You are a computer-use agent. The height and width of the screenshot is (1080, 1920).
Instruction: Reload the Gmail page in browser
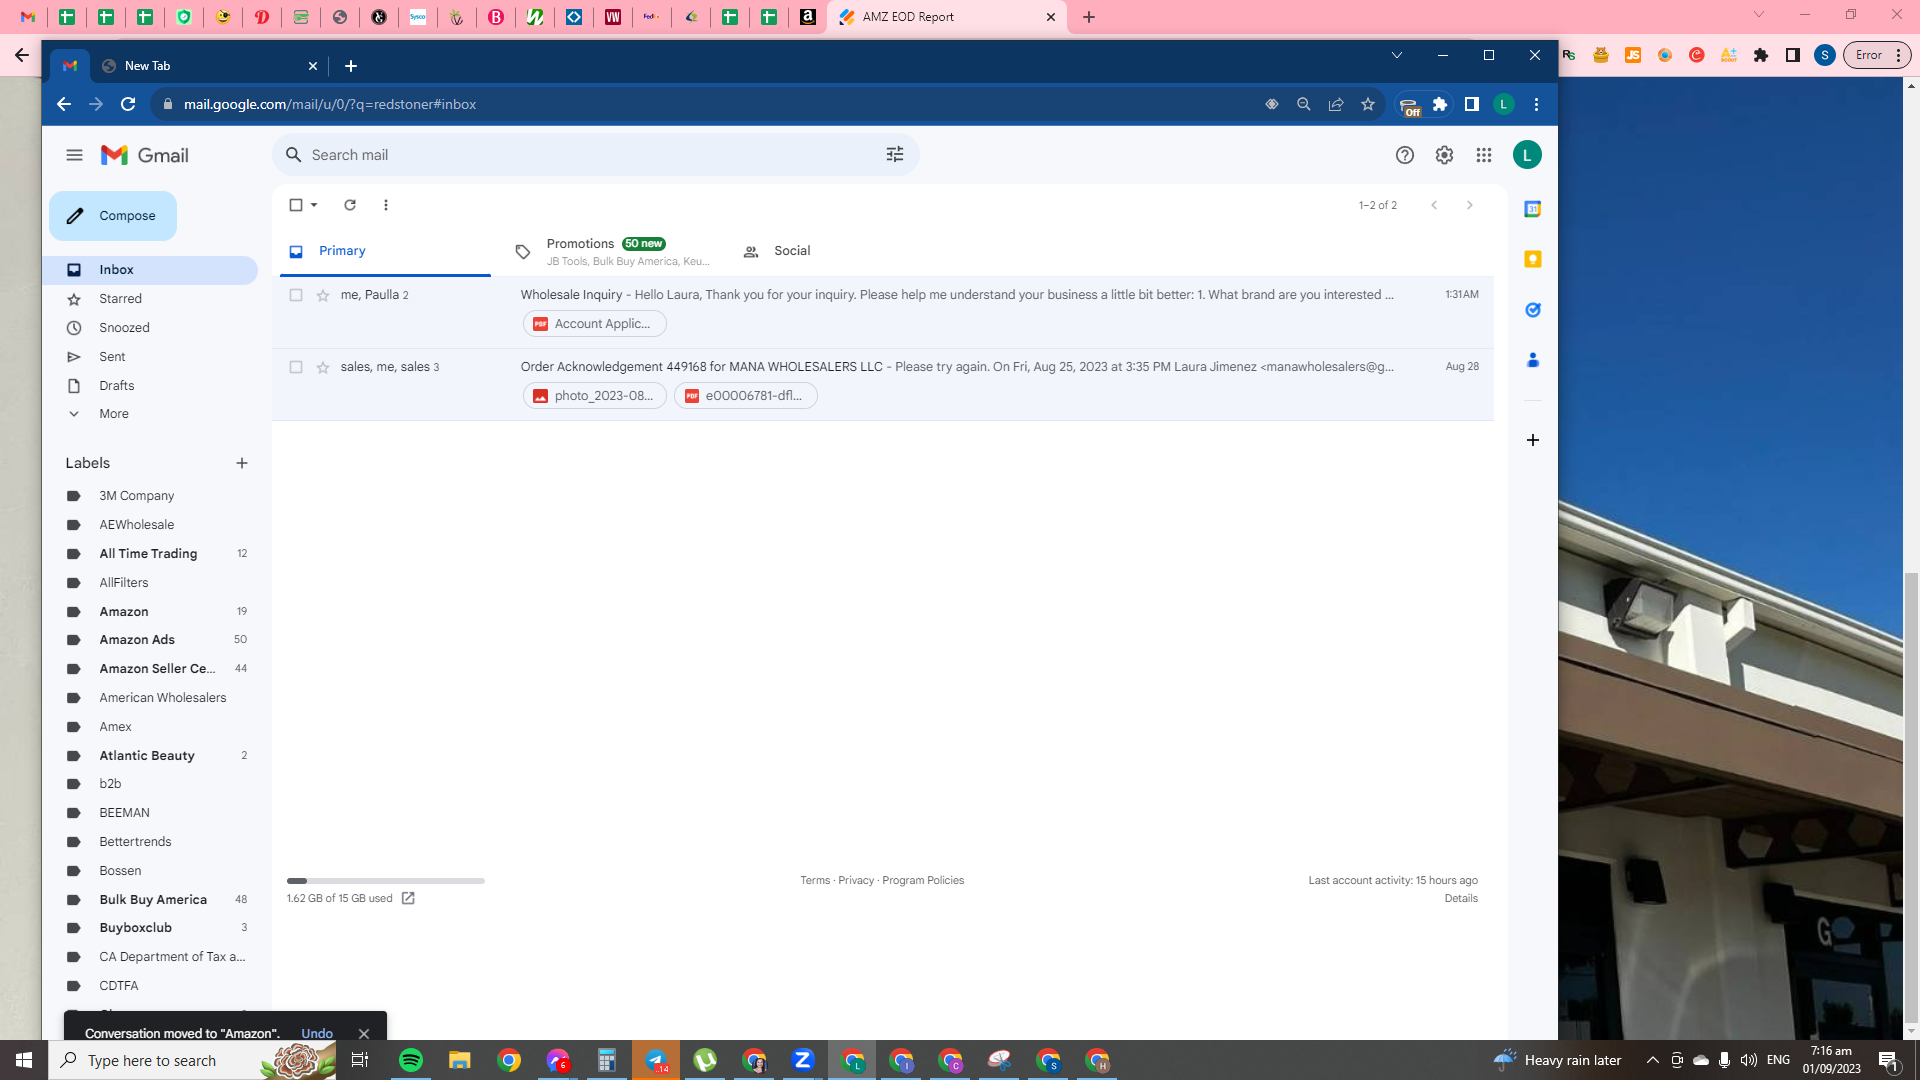pyautogui.click(x=128, y=104)
